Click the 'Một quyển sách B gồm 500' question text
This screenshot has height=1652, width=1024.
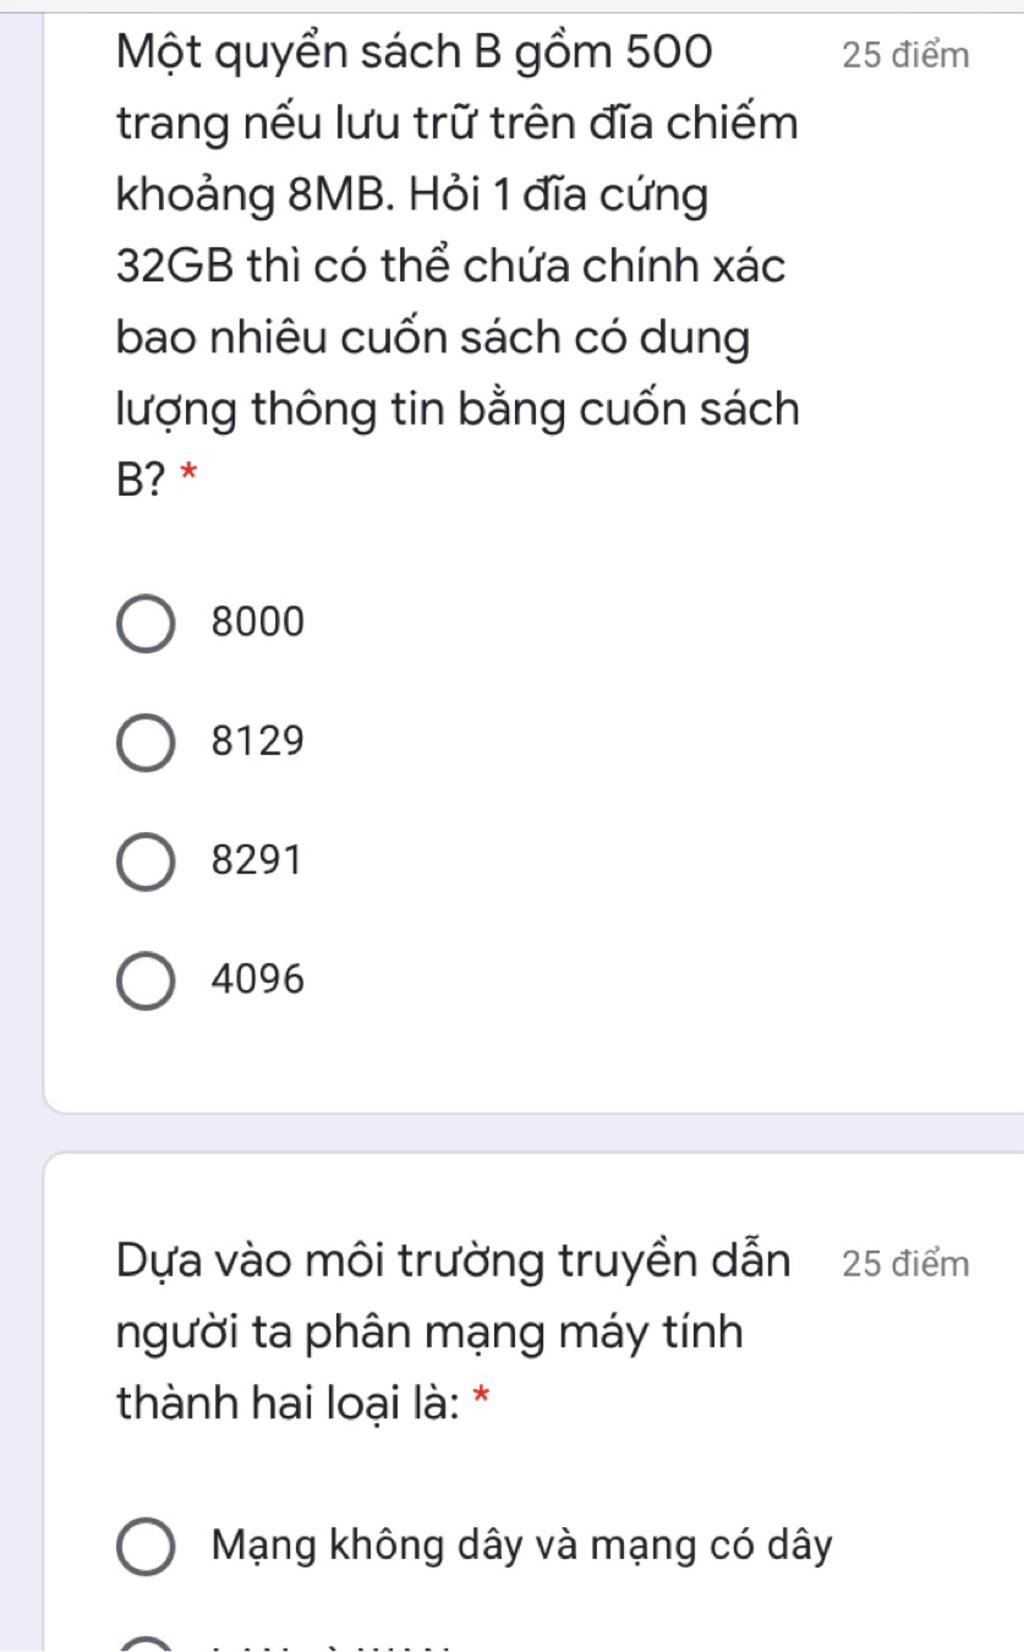414,52
